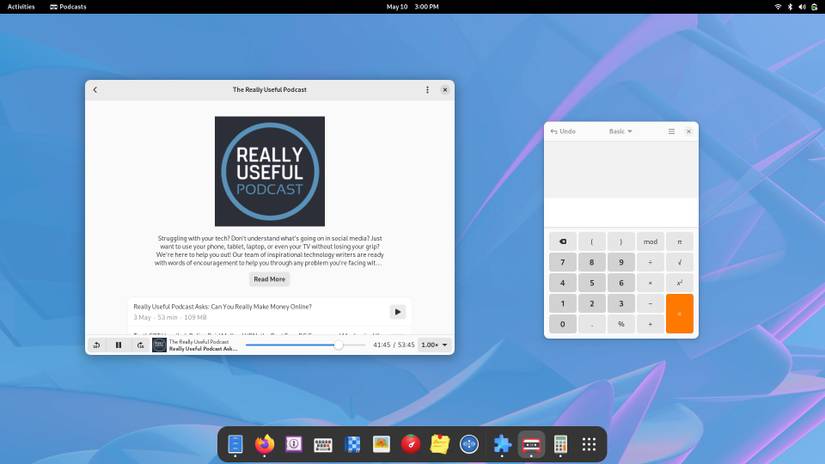825x464 pixels.
Task: Click the pi key in Calculator
Action: [x=679, y=242]
